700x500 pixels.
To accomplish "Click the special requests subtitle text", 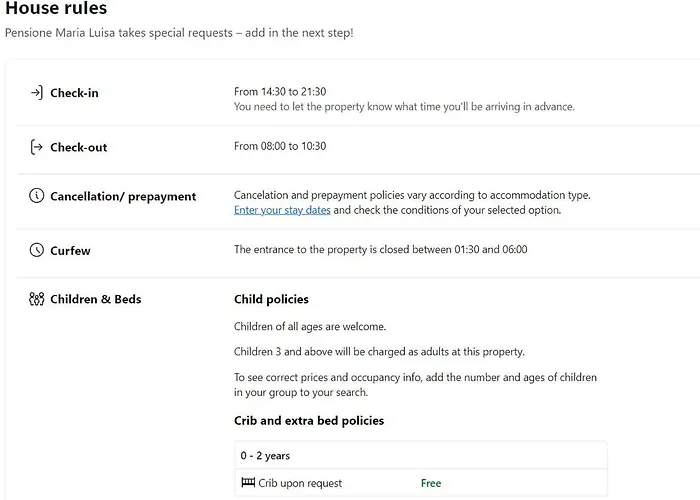I will (179, 33).
